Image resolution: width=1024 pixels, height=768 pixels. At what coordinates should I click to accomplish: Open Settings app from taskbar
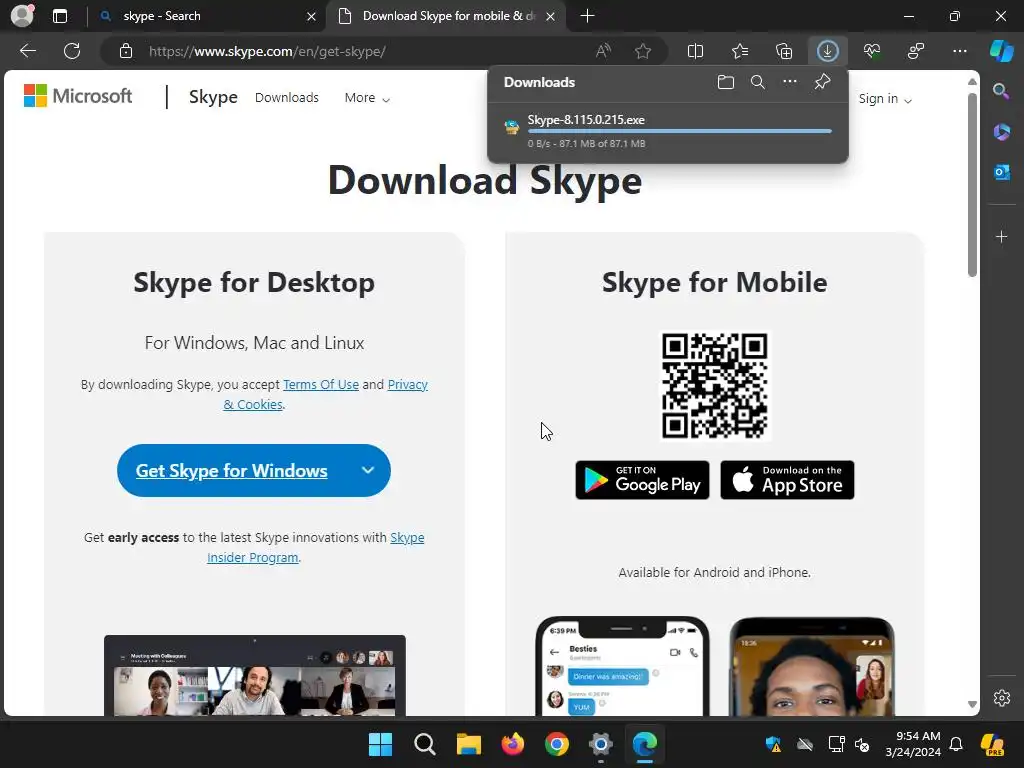click(x=601, y=744)
